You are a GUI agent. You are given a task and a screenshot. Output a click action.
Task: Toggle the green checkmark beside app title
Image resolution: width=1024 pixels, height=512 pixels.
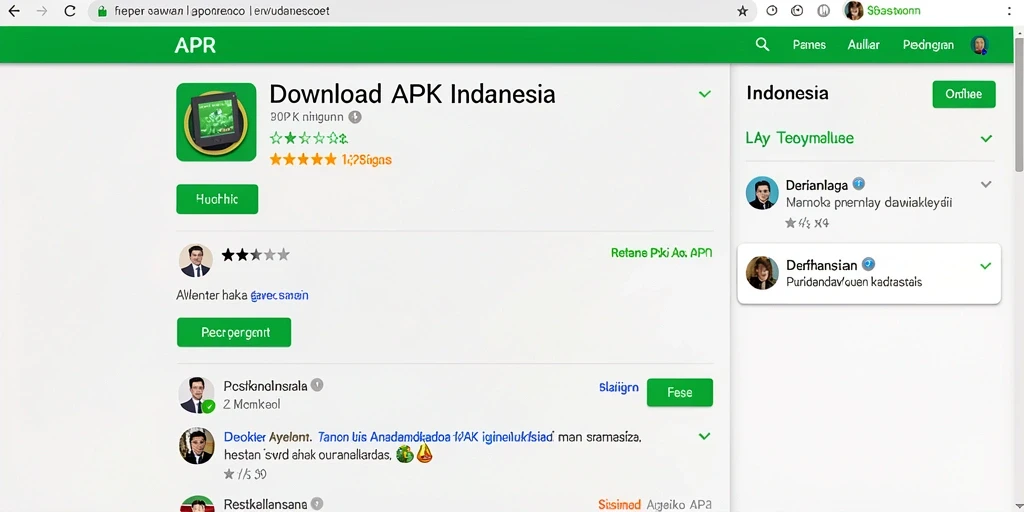(705, 94)
